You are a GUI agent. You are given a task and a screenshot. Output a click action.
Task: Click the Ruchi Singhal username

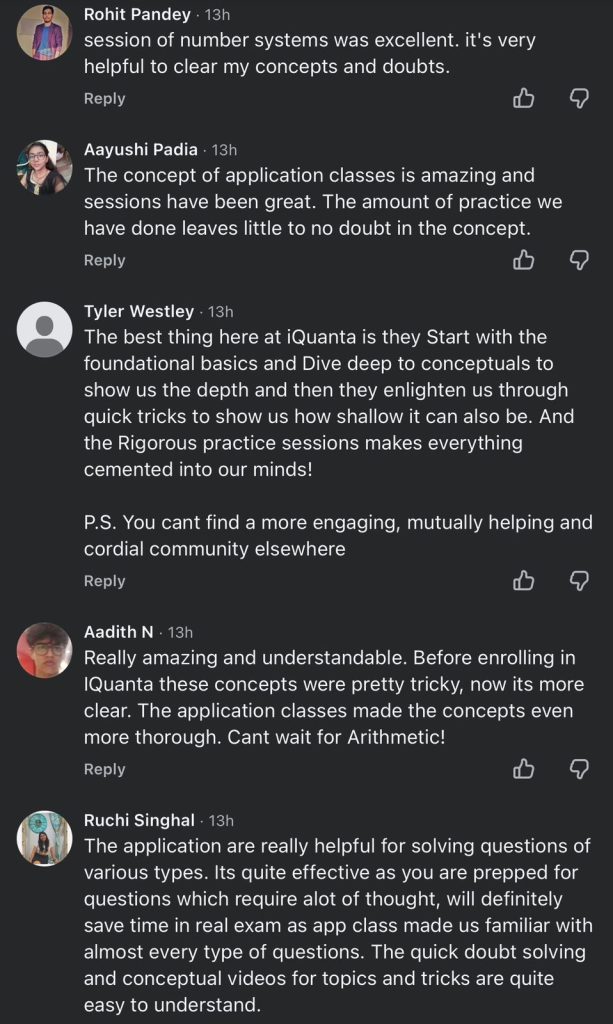point(139,820)
